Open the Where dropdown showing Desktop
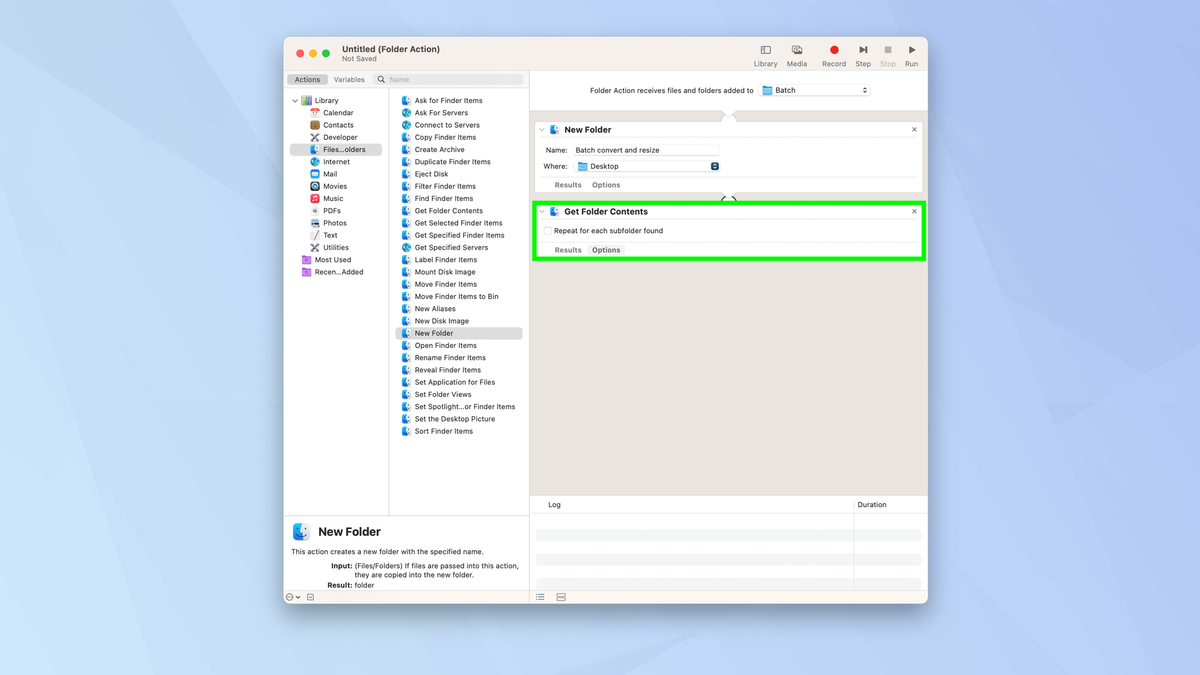This screenshot has width=1200, height=675. [x=647, y=166]
